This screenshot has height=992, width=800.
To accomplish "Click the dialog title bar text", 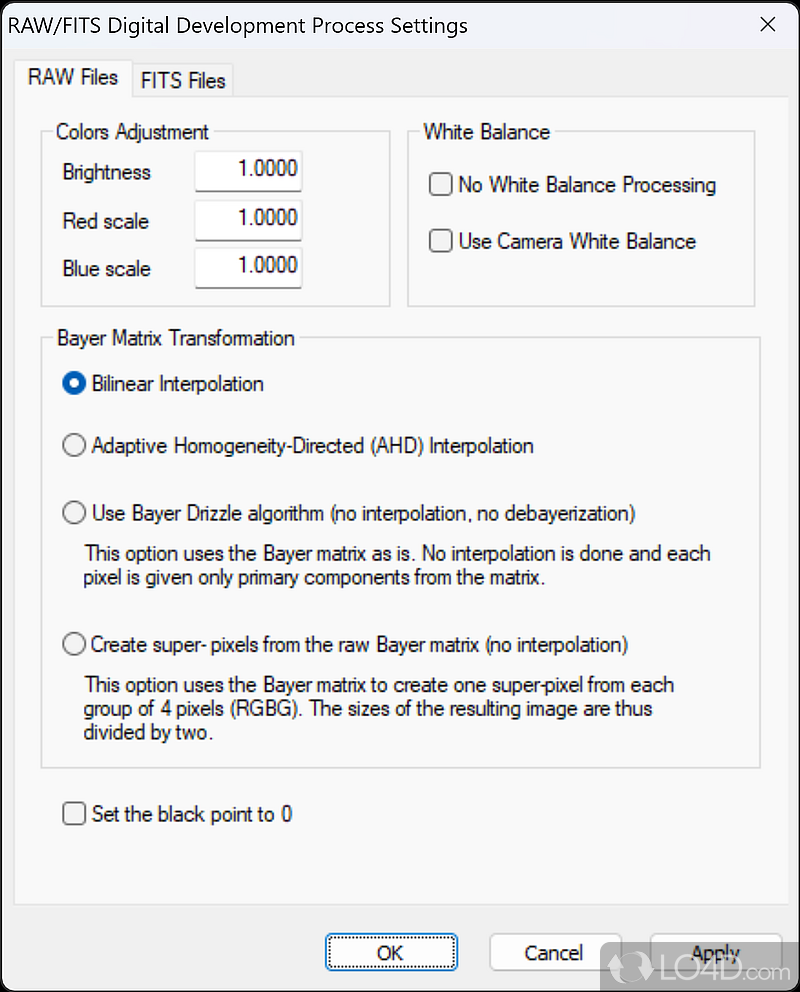I will tap(238, 25).
